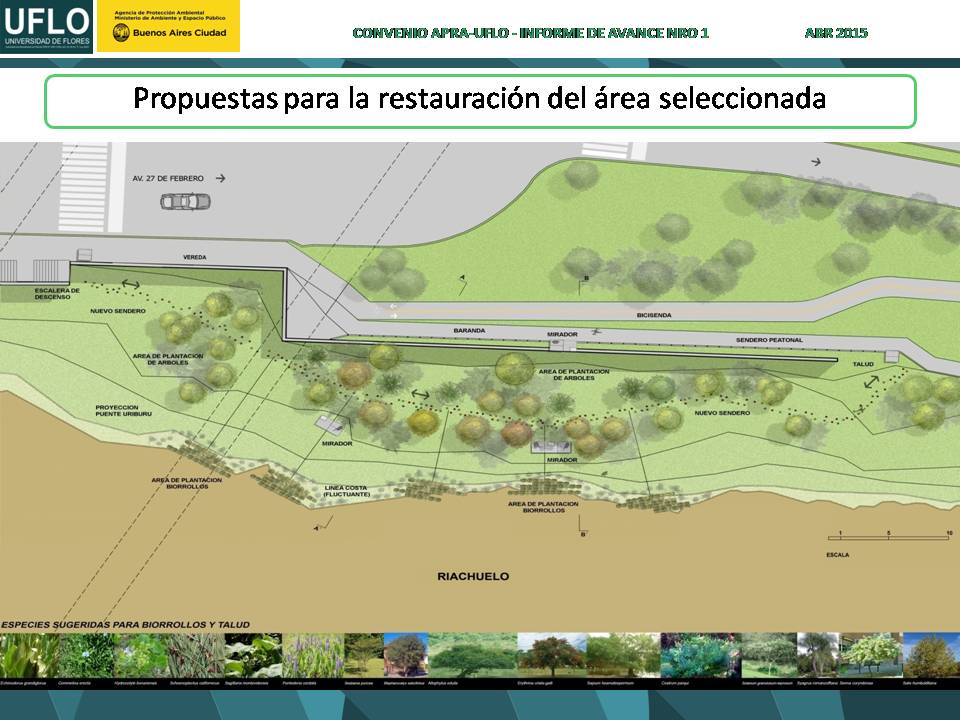Click the direction arrow beside Av. 27 de Febrero label

pyautogui.click(x=220, y=178)
